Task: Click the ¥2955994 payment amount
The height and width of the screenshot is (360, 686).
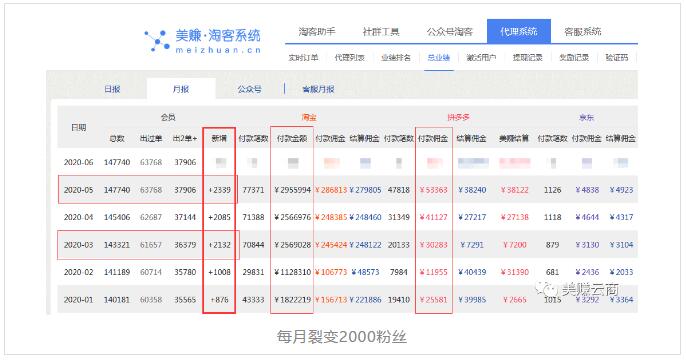Action: [292, 190]
